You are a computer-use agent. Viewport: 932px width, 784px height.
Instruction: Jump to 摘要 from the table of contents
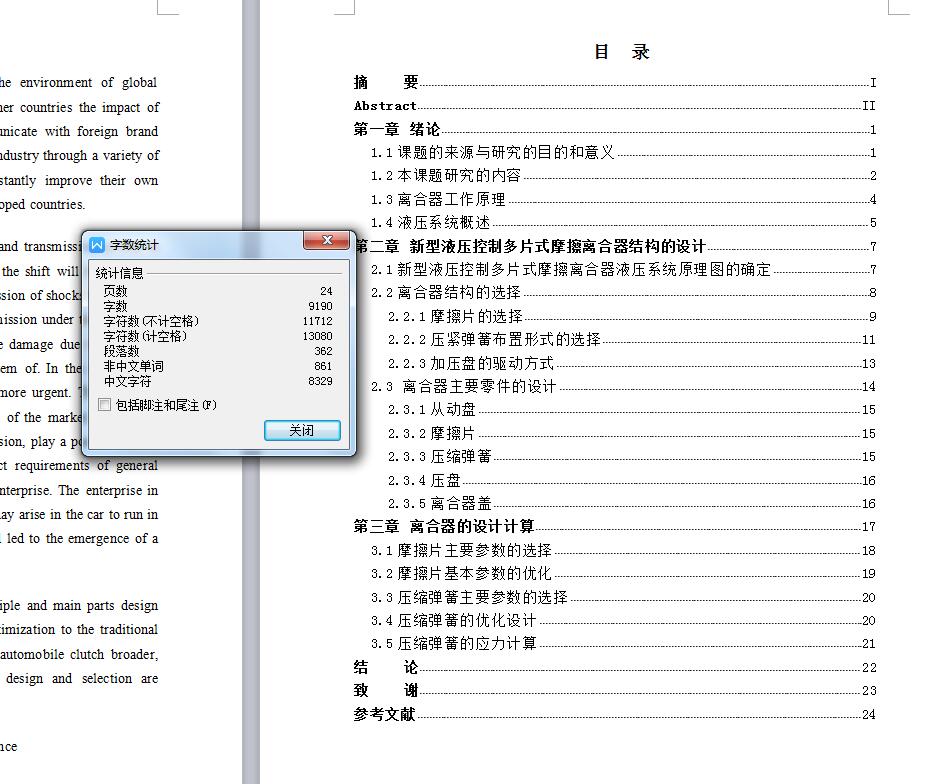pyautogui.click(x=385, y=82)
